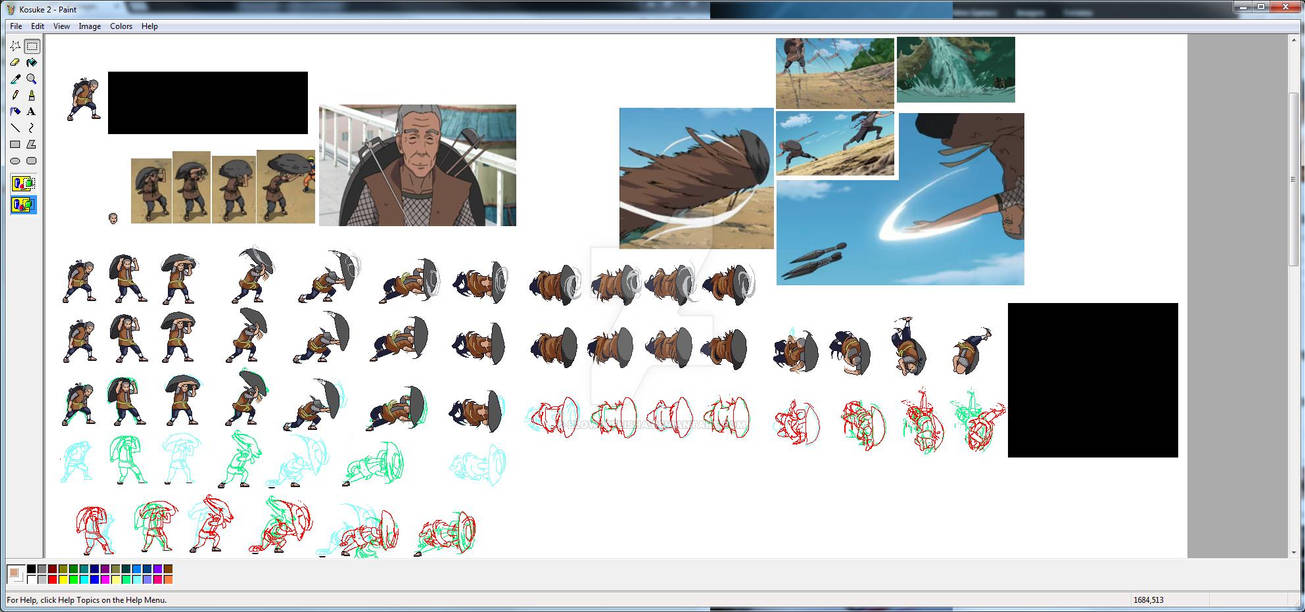Viewport: 1305px width, 612px height.
Task: Choose the bright lime green swatch
Action: [73, 580]
